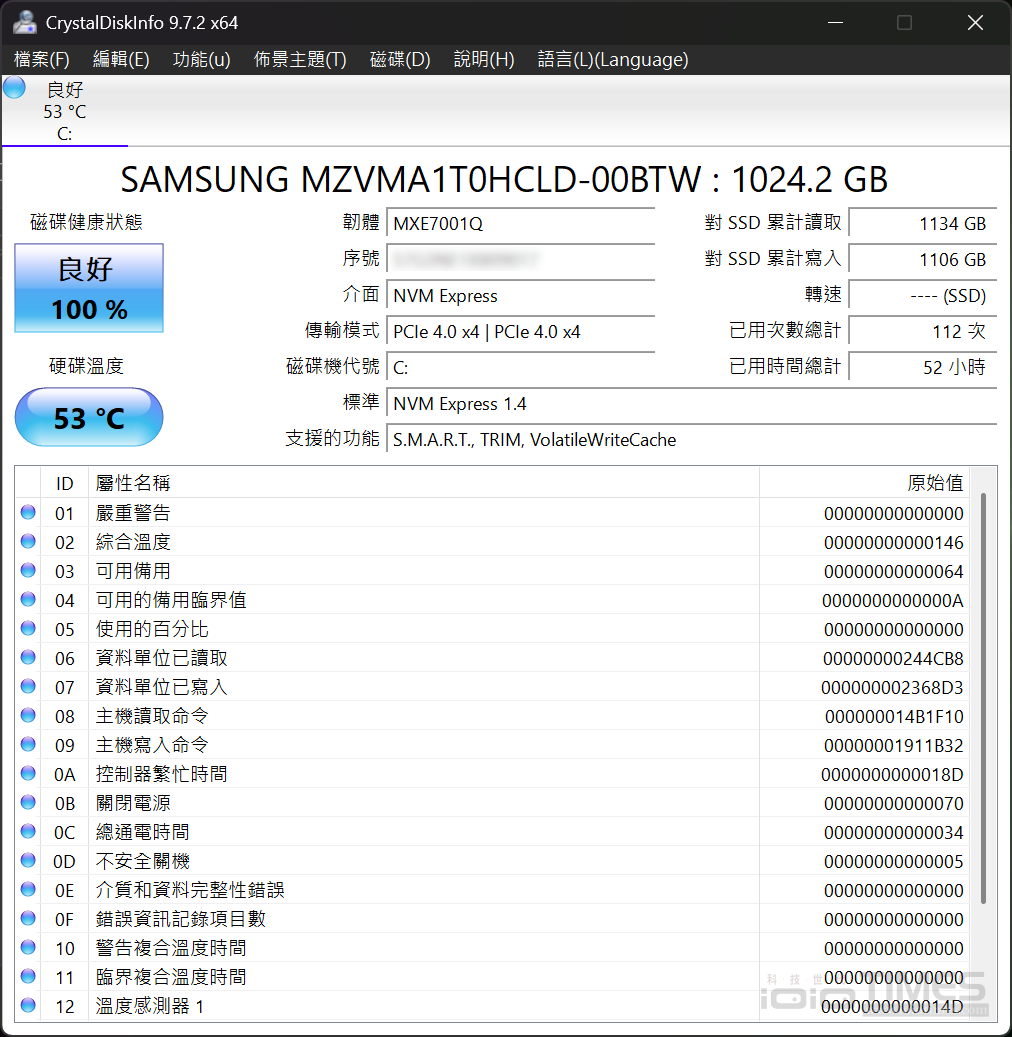The height and width of the screenshot is (1037, 1012).
Task: Click the status orb for attribute 05 使用的百分比
Action: point(28,628)
